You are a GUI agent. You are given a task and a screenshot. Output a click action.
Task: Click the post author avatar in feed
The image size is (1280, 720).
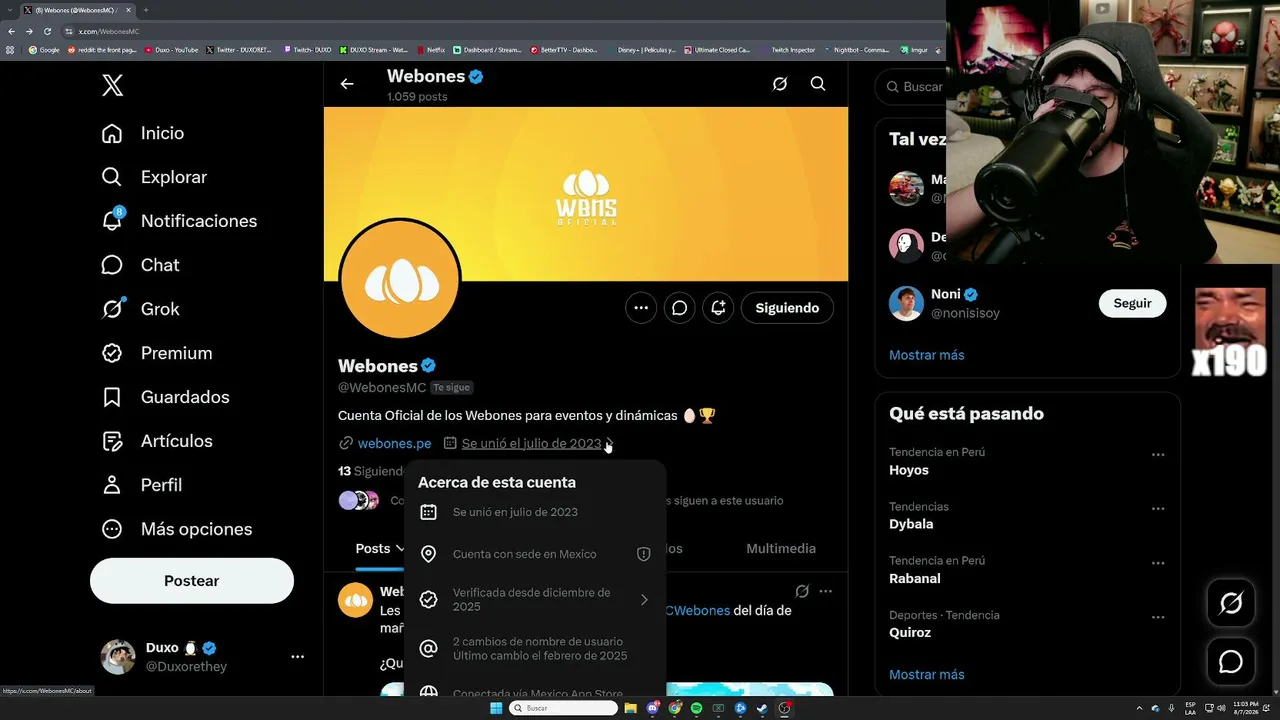click(355, 600)
